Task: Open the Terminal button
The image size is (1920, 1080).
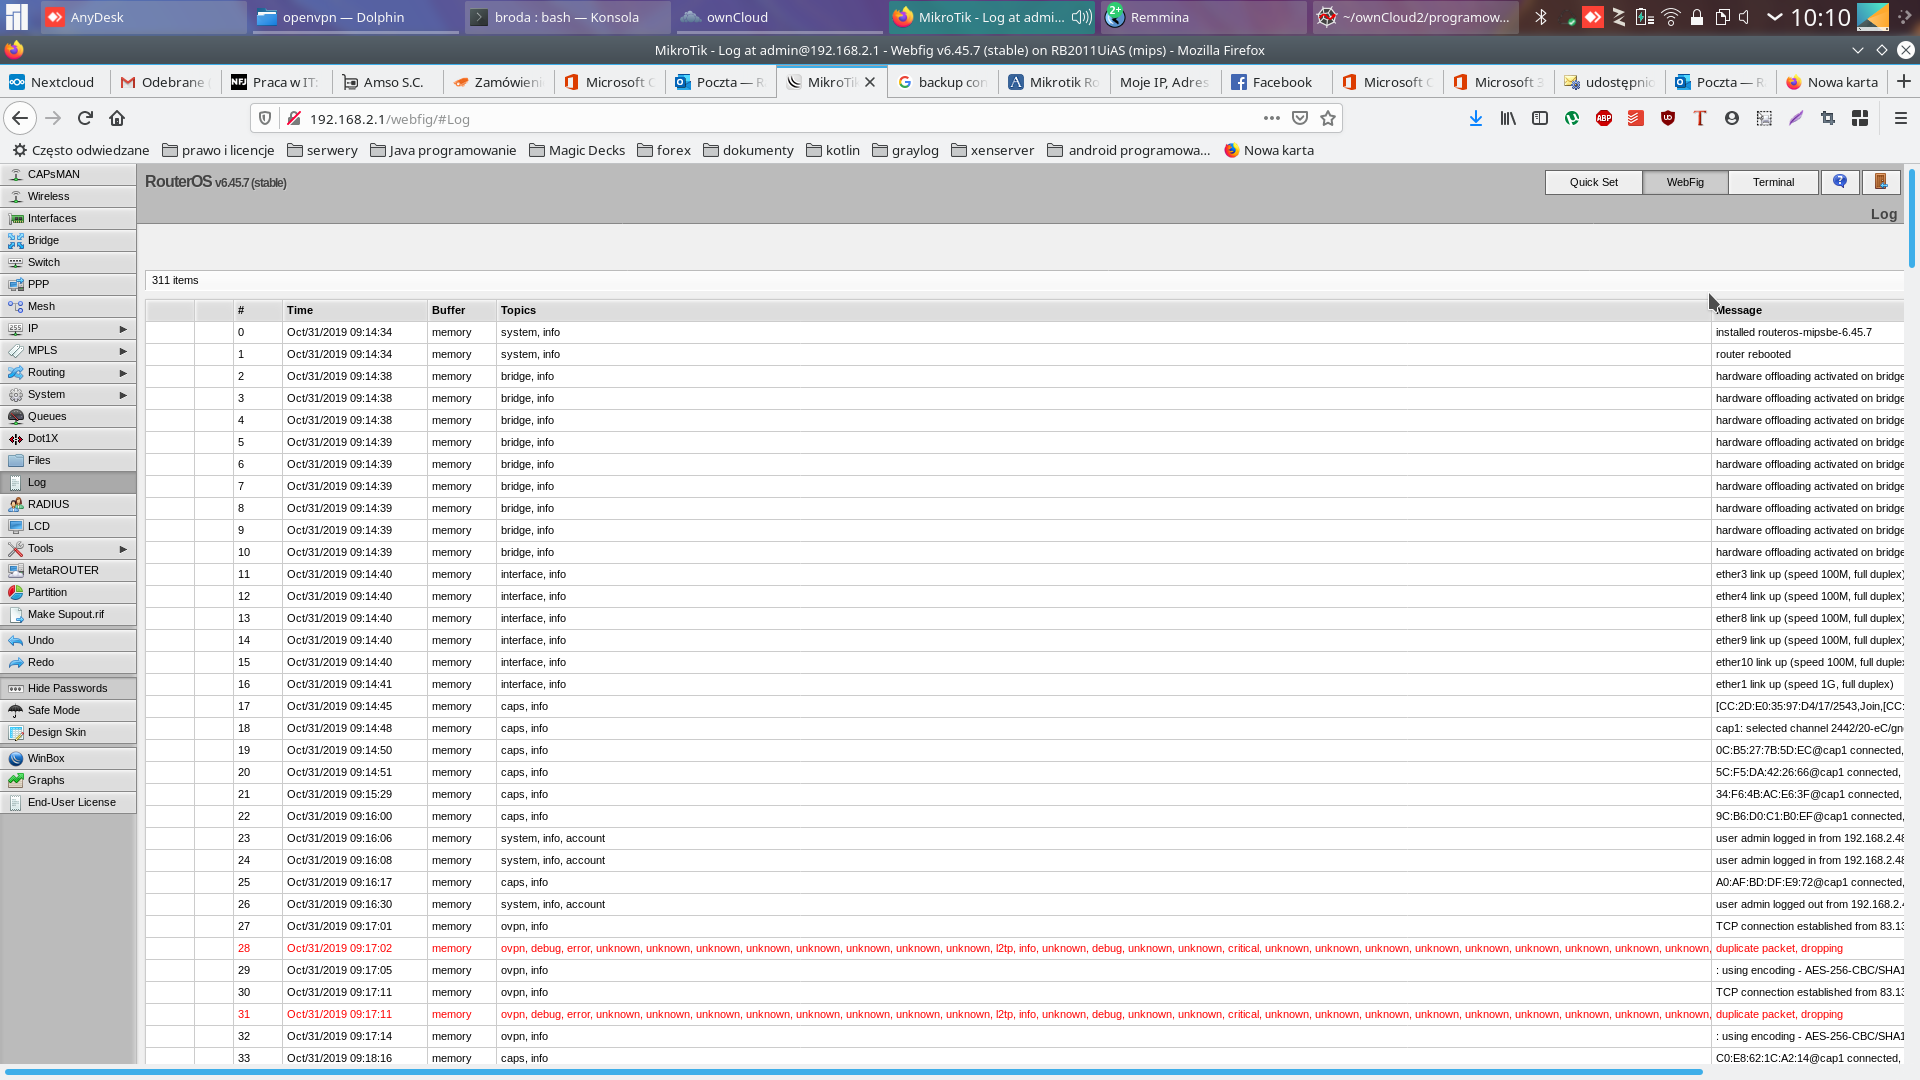Action: point(1773,182)
